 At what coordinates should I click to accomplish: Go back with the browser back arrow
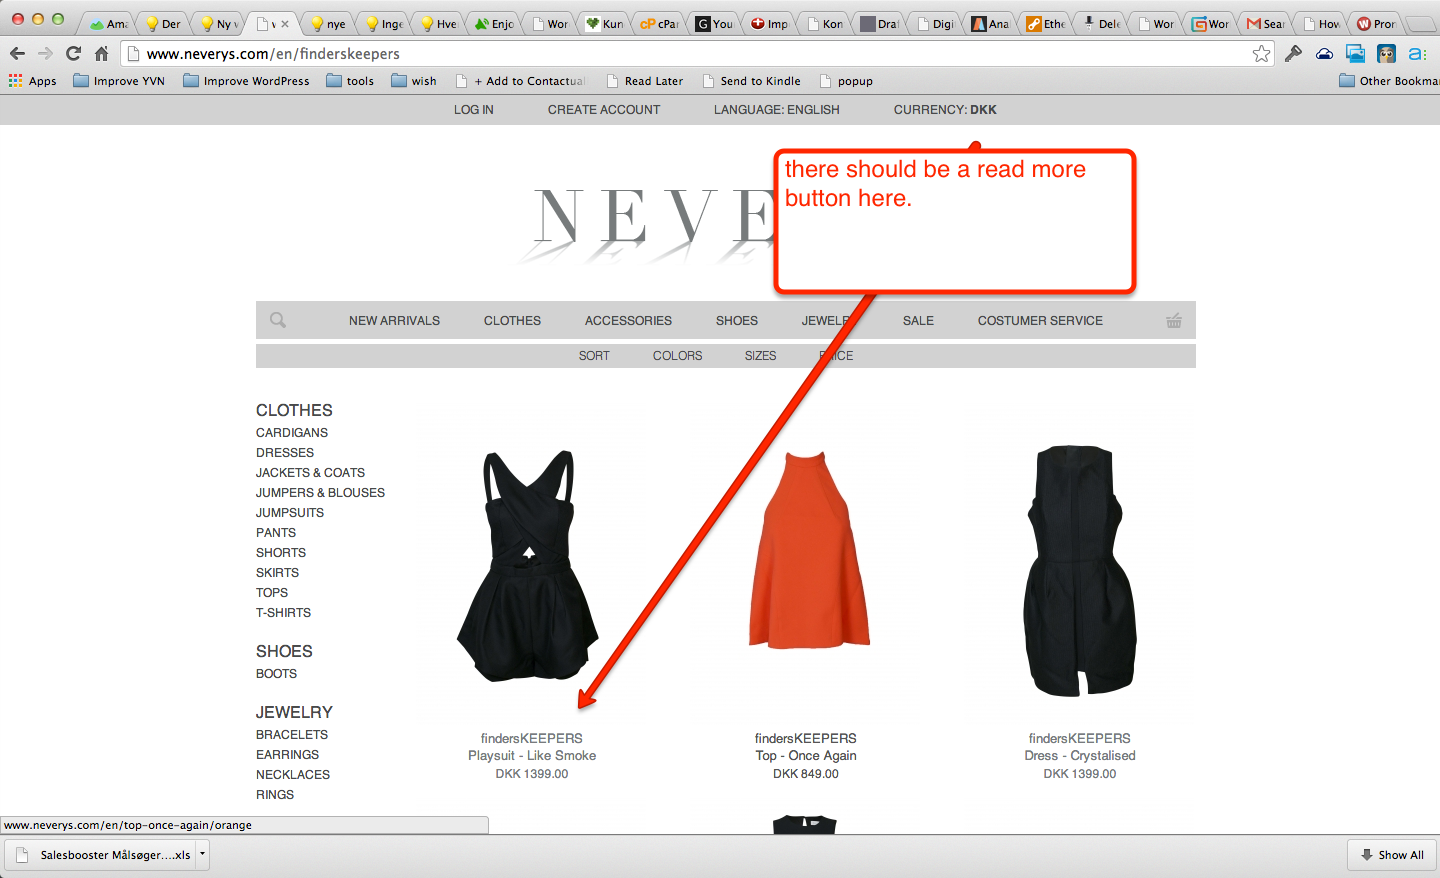click(x=17, y=54)
